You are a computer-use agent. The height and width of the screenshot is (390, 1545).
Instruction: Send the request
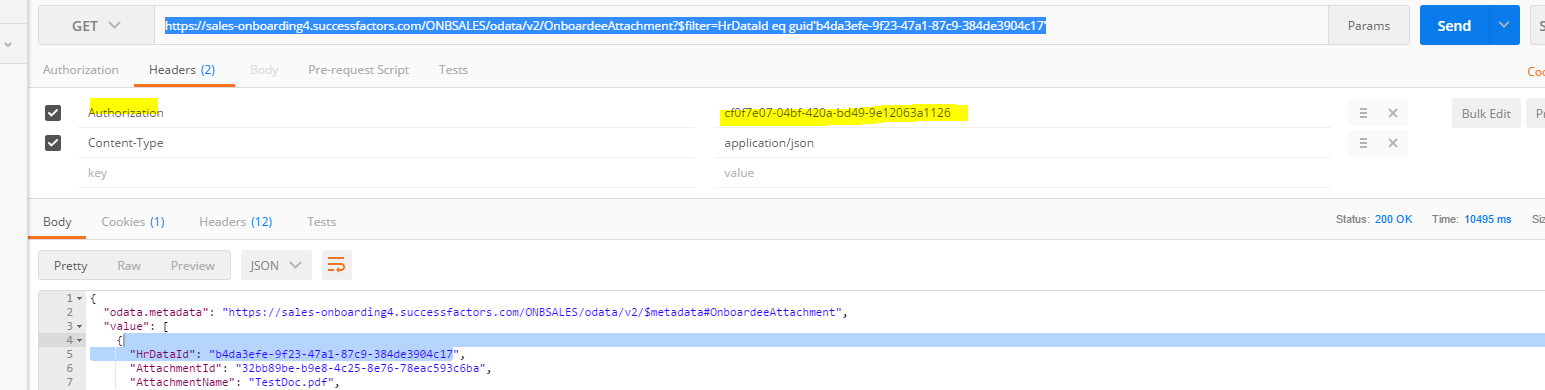[1454, 26]
